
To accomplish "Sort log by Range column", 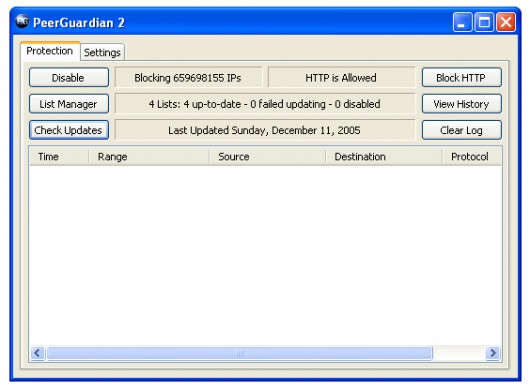I will coord(149,156).
